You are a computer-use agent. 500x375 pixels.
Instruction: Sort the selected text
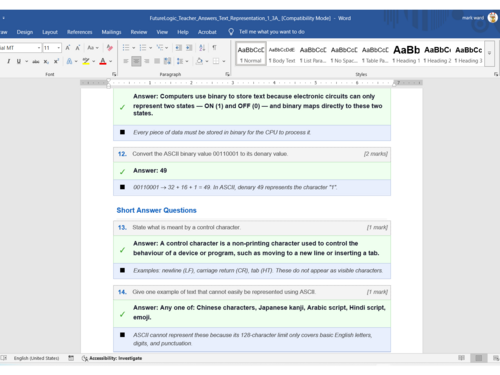(202, 48)
